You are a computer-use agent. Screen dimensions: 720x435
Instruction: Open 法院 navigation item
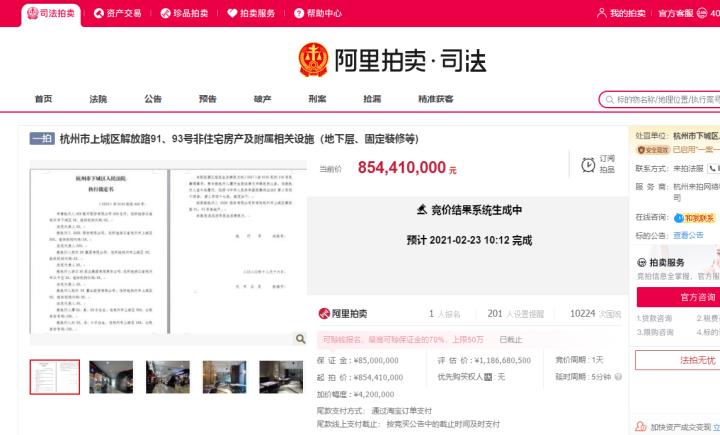(98, 99)
